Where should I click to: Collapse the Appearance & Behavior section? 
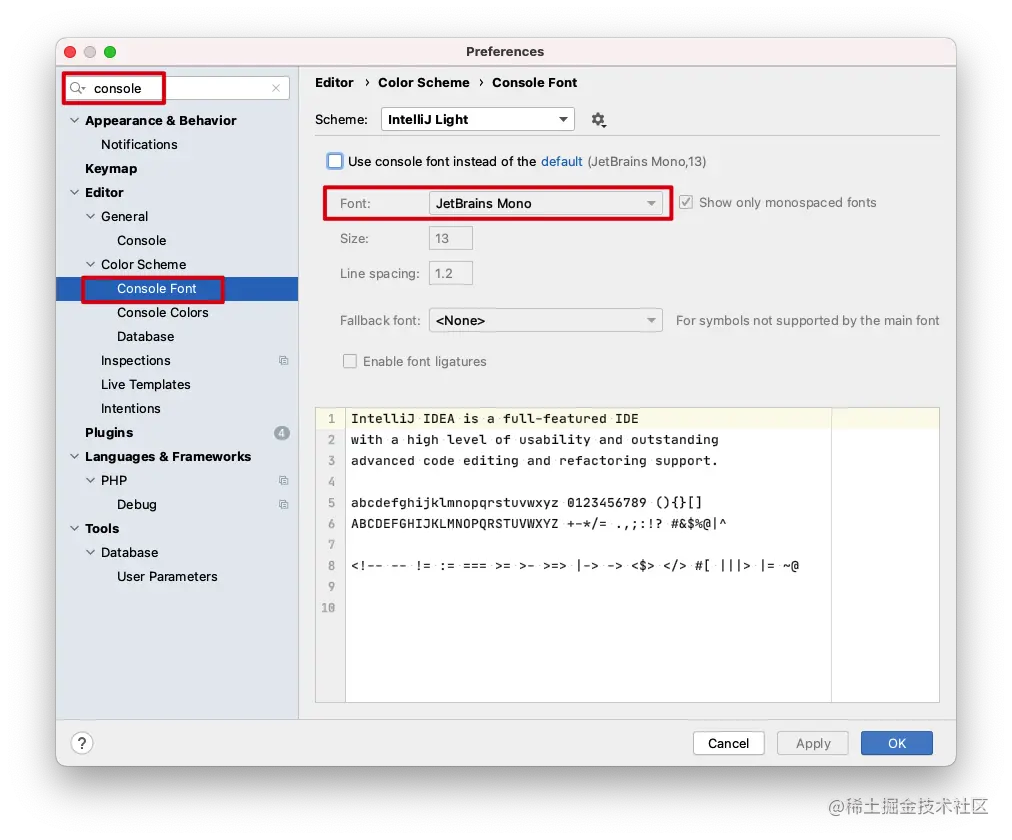(74, 121)
